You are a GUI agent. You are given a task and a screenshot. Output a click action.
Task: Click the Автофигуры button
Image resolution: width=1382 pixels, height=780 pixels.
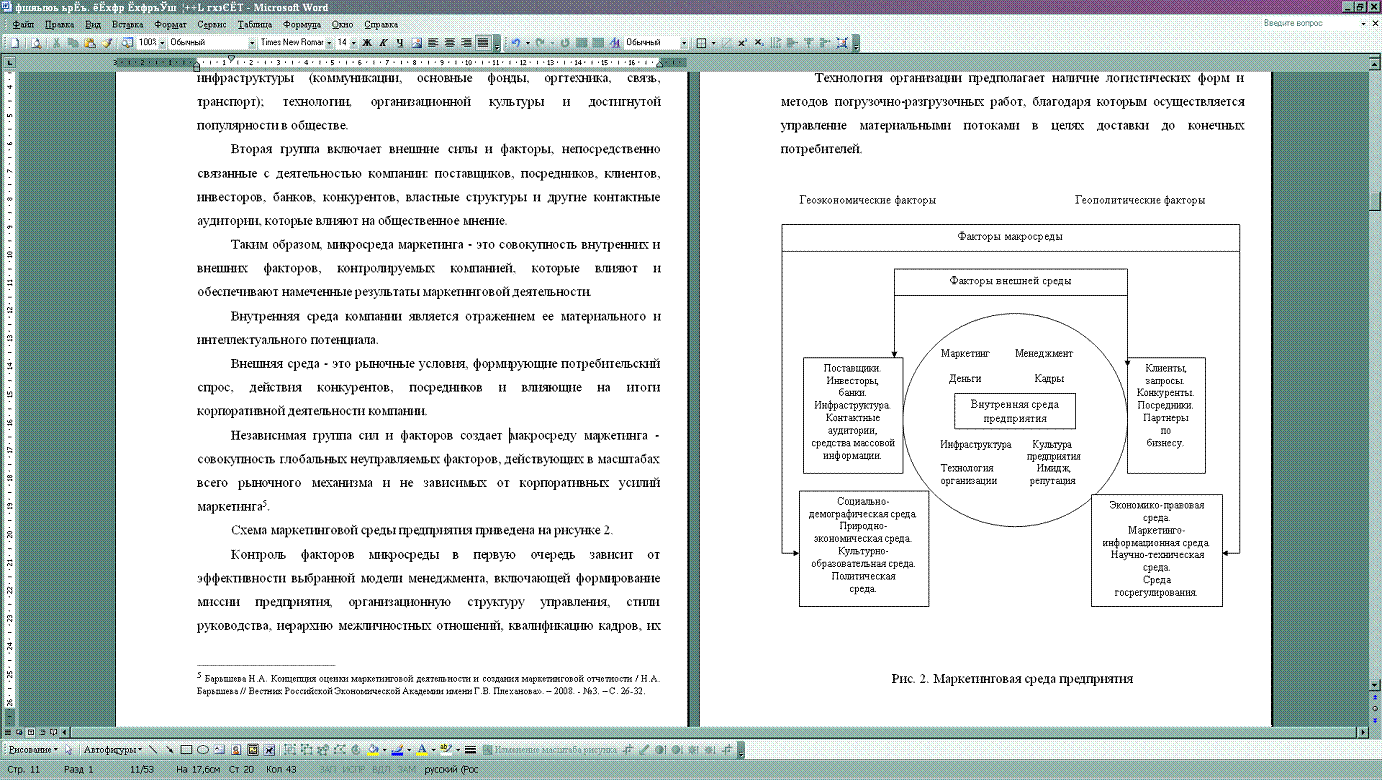point(112,749)
